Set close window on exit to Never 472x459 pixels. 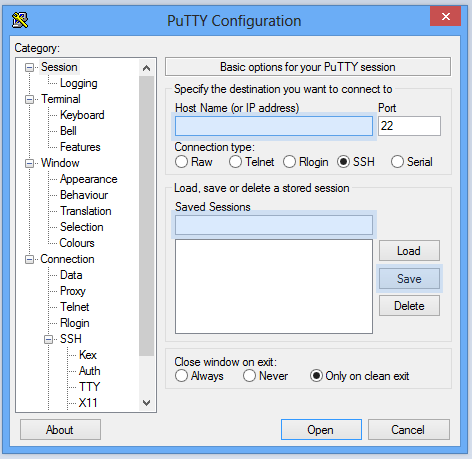tap(249, 376)
